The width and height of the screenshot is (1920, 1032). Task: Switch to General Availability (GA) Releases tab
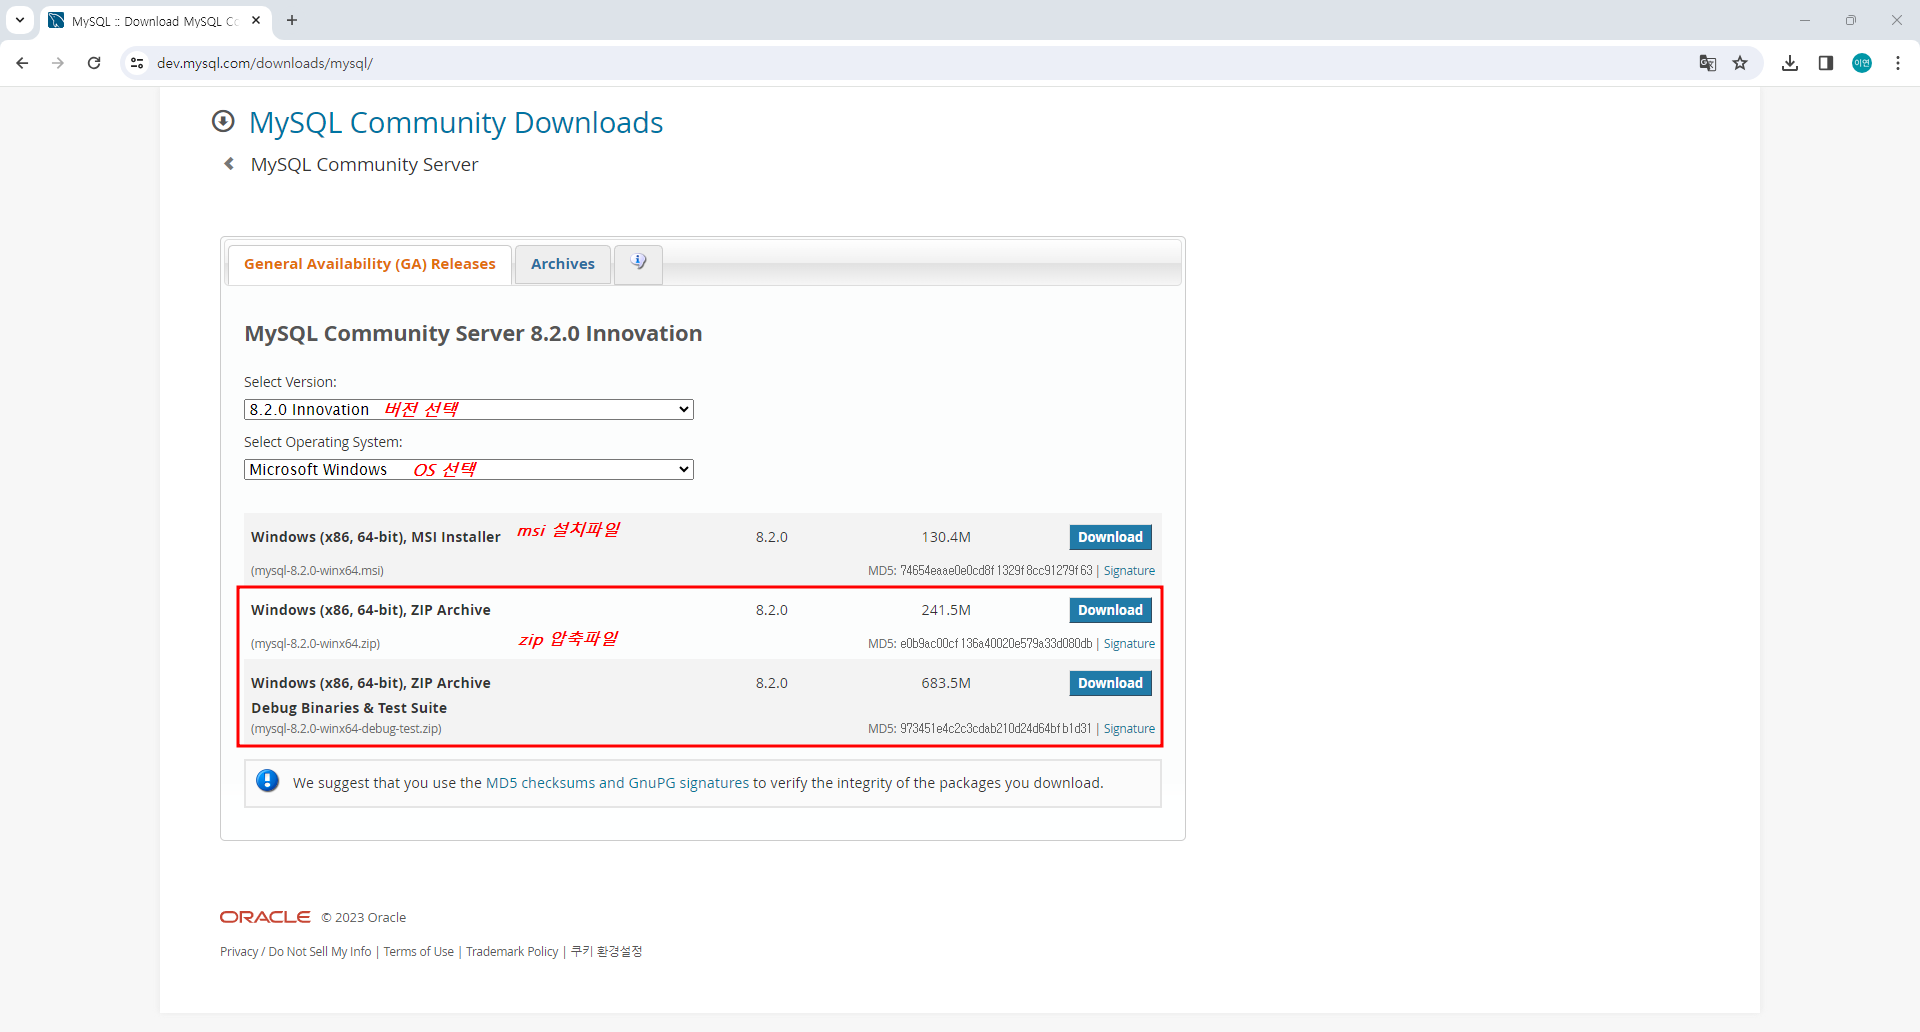click(x=370, y=264)
